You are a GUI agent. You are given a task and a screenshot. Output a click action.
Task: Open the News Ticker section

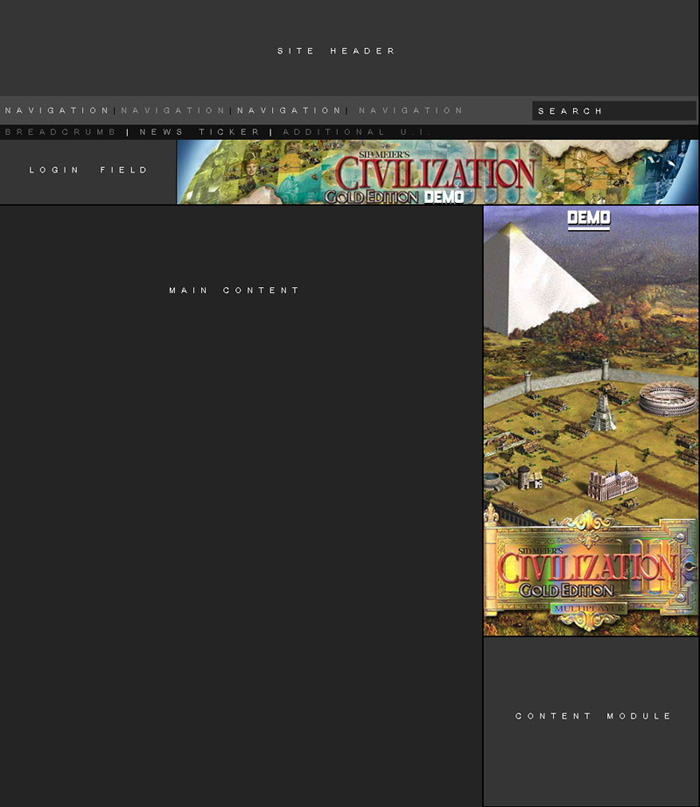[200, 132]
